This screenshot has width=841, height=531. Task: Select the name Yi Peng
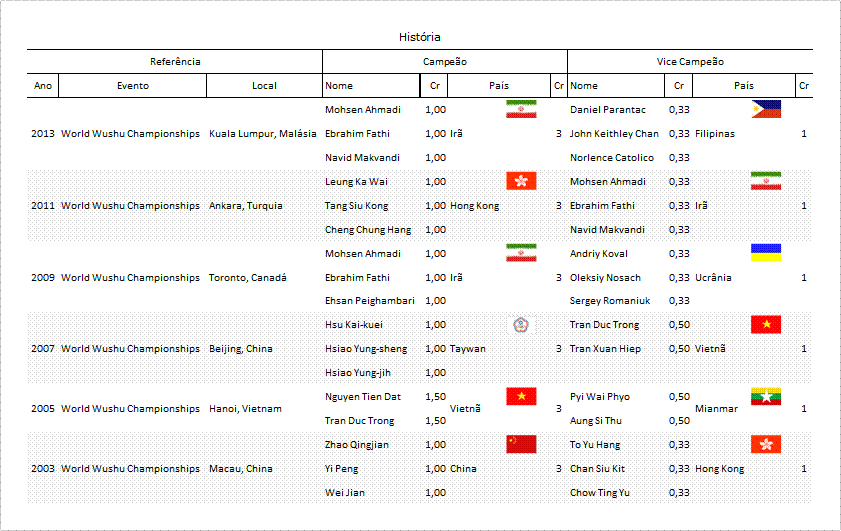click(x=342, y=469)
